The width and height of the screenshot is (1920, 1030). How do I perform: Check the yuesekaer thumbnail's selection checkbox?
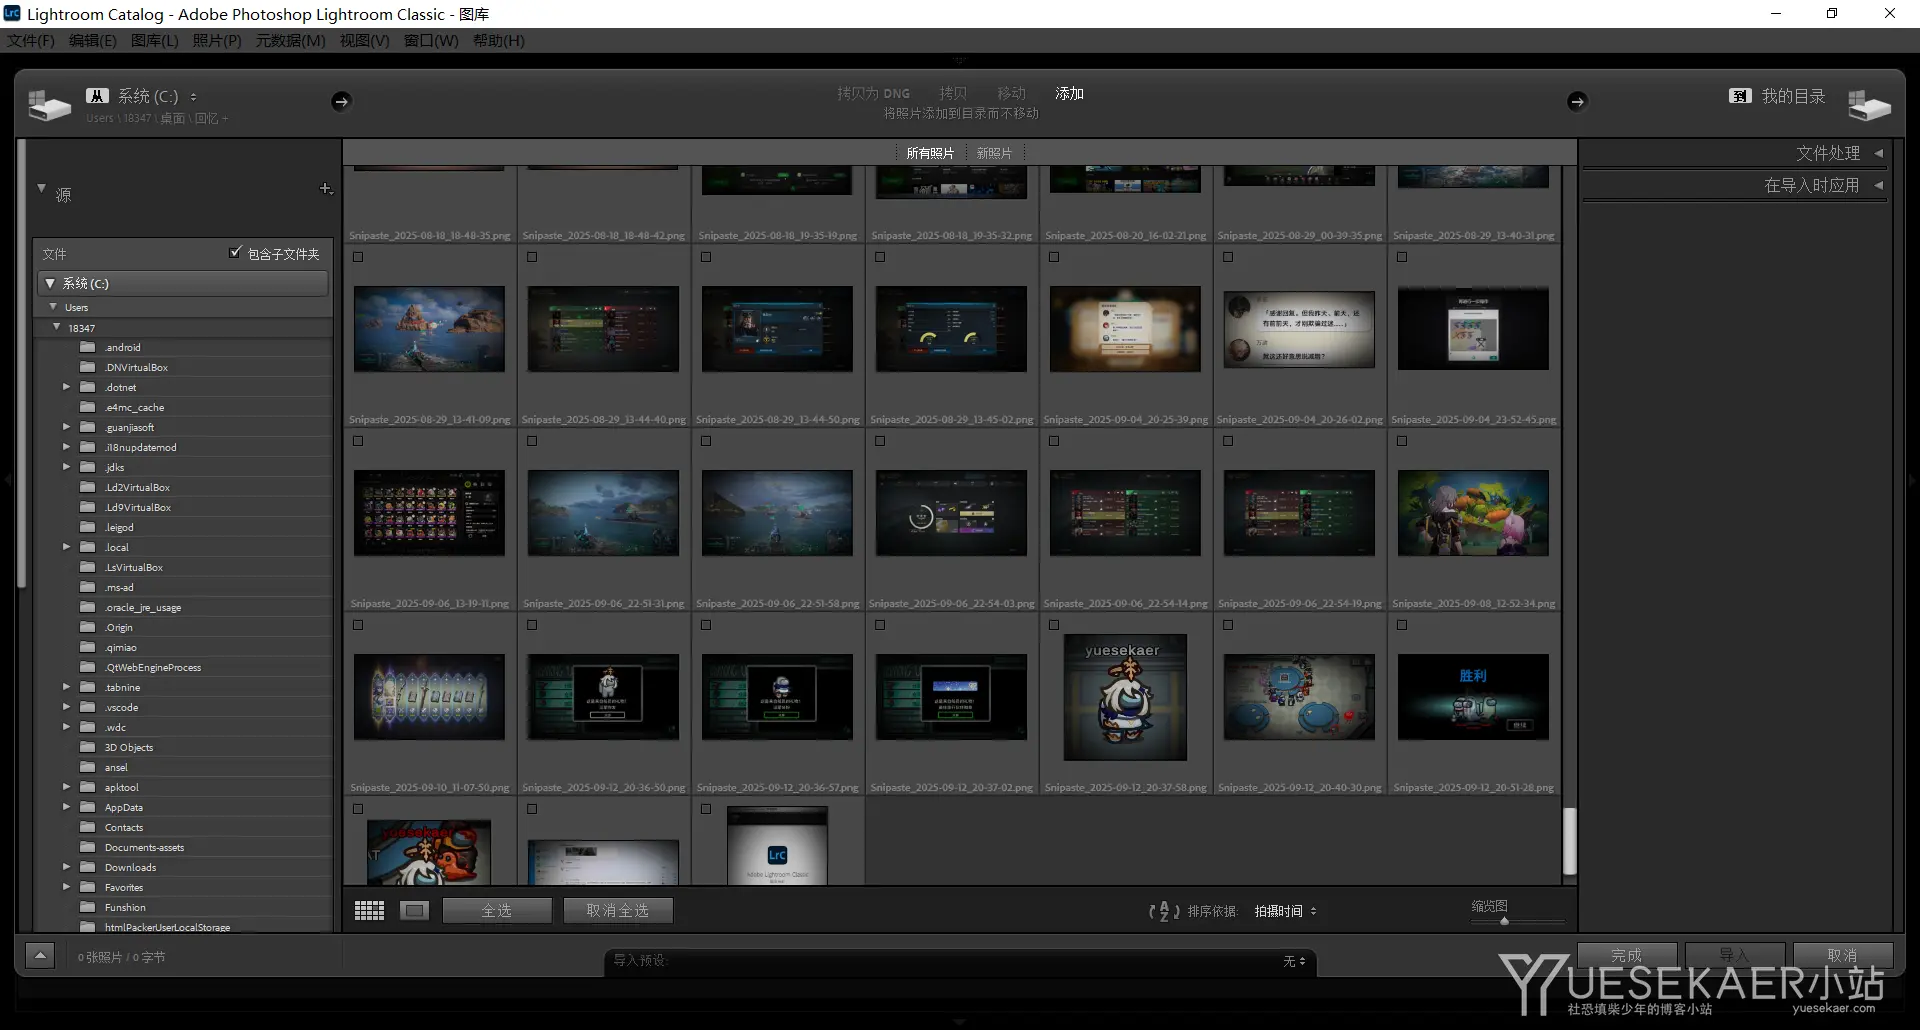point(1053,623)
